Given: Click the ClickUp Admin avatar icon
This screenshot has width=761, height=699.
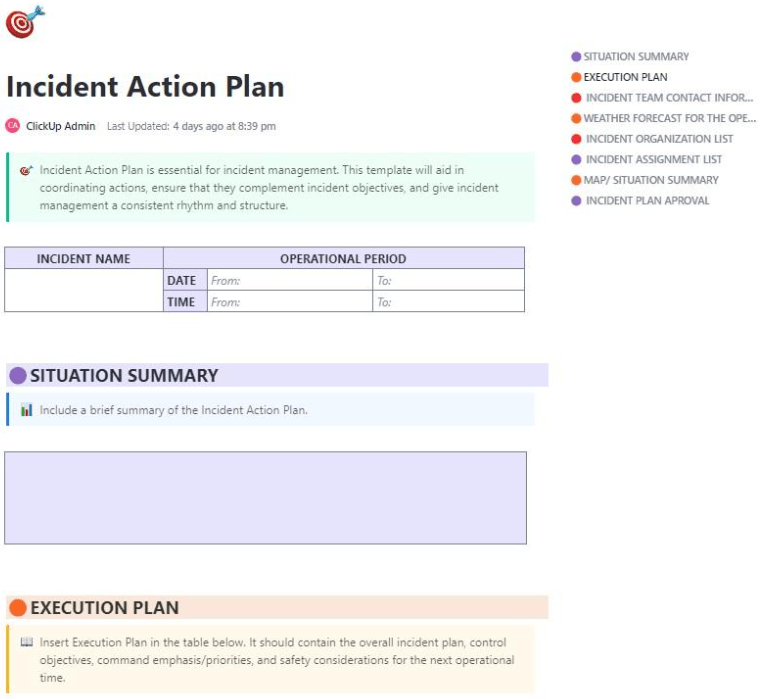Looking at the screenshot, I should pyautogui.click(x=12, y=126).
